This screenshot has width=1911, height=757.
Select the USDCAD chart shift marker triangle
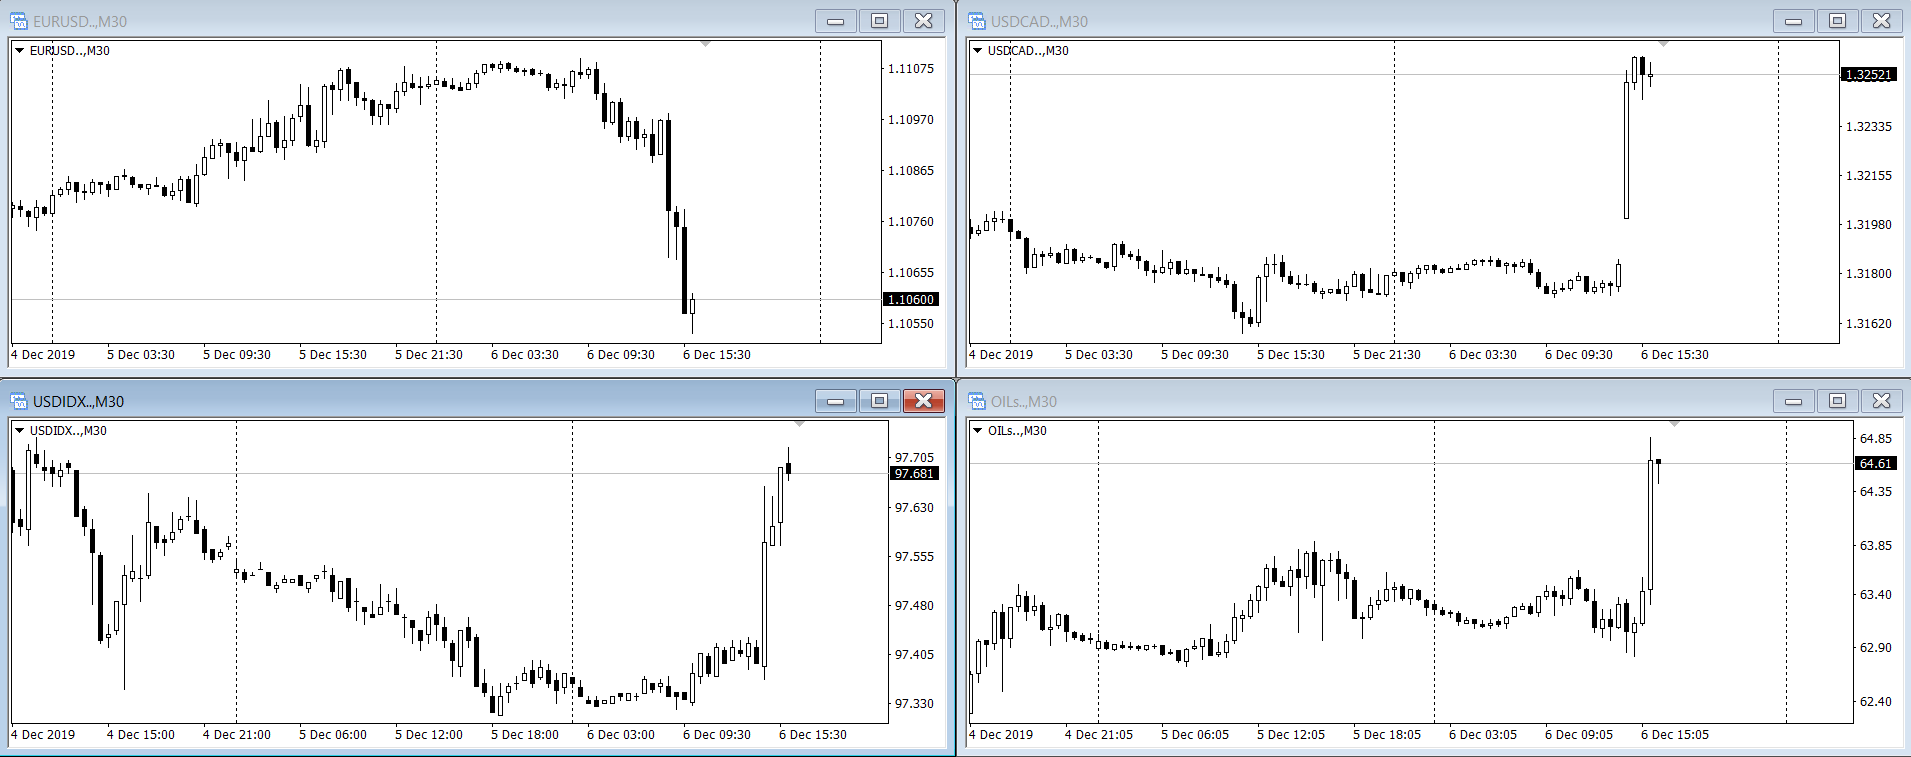1664,44
